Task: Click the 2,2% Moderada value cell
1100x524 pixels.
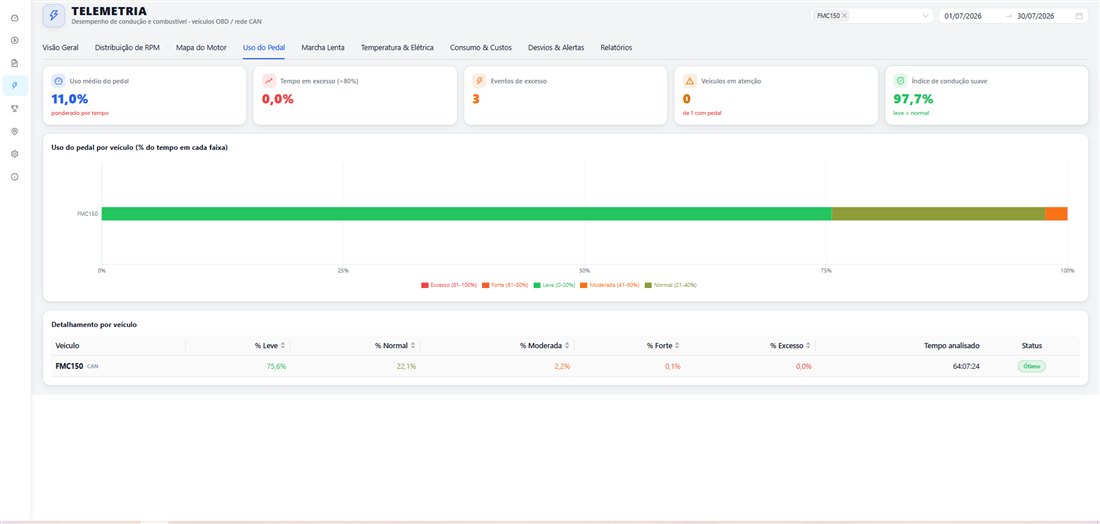Action: (562, 366)
